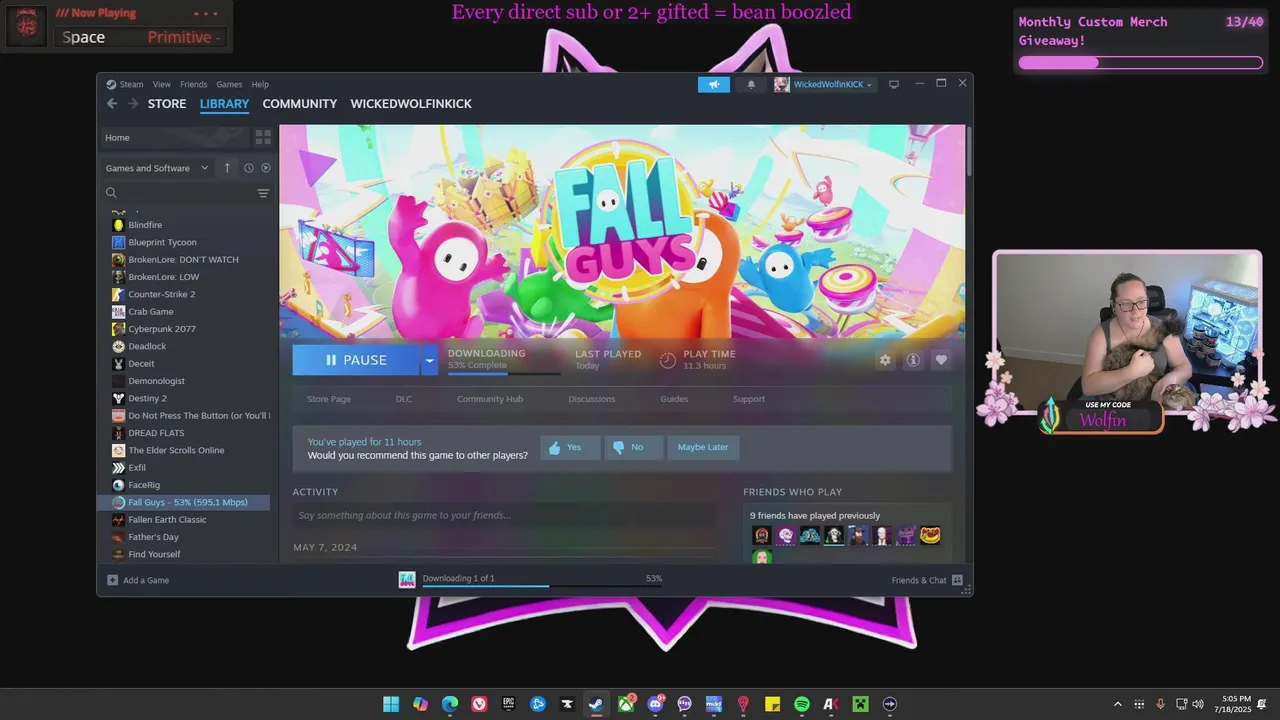Open the Games menu
This screenshot has height=720, width=1280.
[229, 84]
